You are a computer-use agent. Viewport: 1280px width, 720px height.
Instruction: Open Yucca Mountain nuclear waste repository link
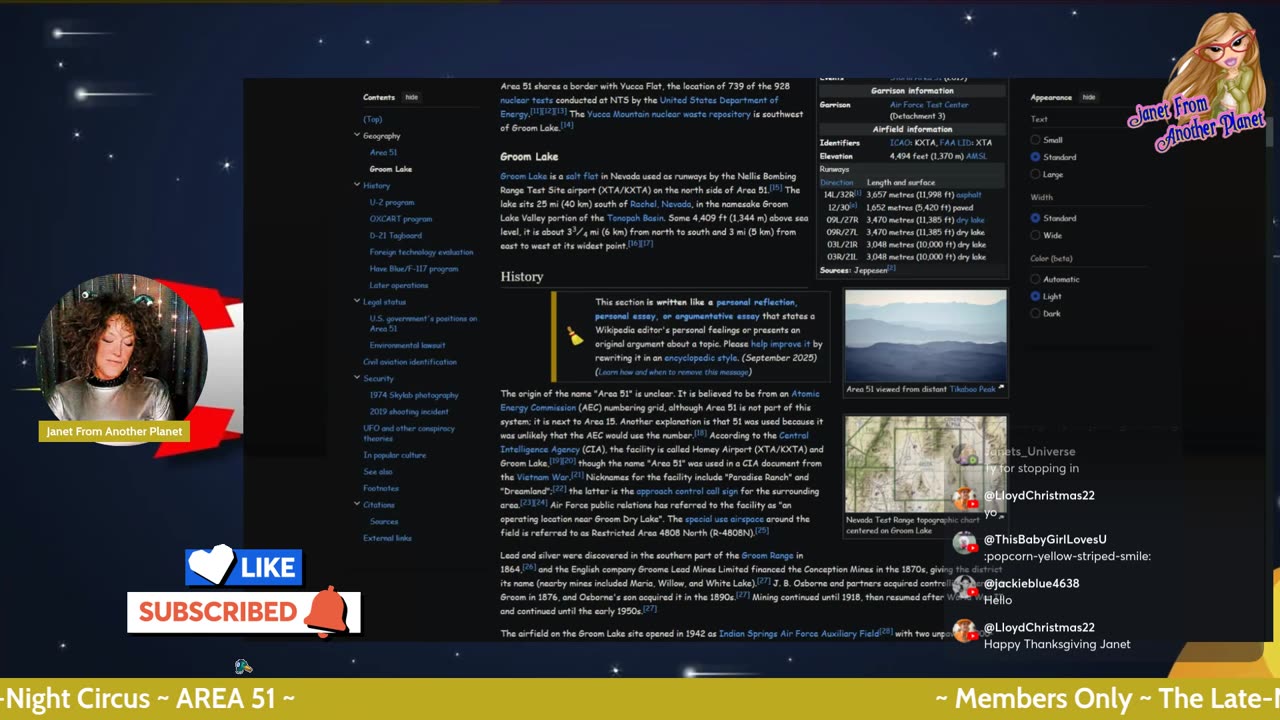[669, 114]
